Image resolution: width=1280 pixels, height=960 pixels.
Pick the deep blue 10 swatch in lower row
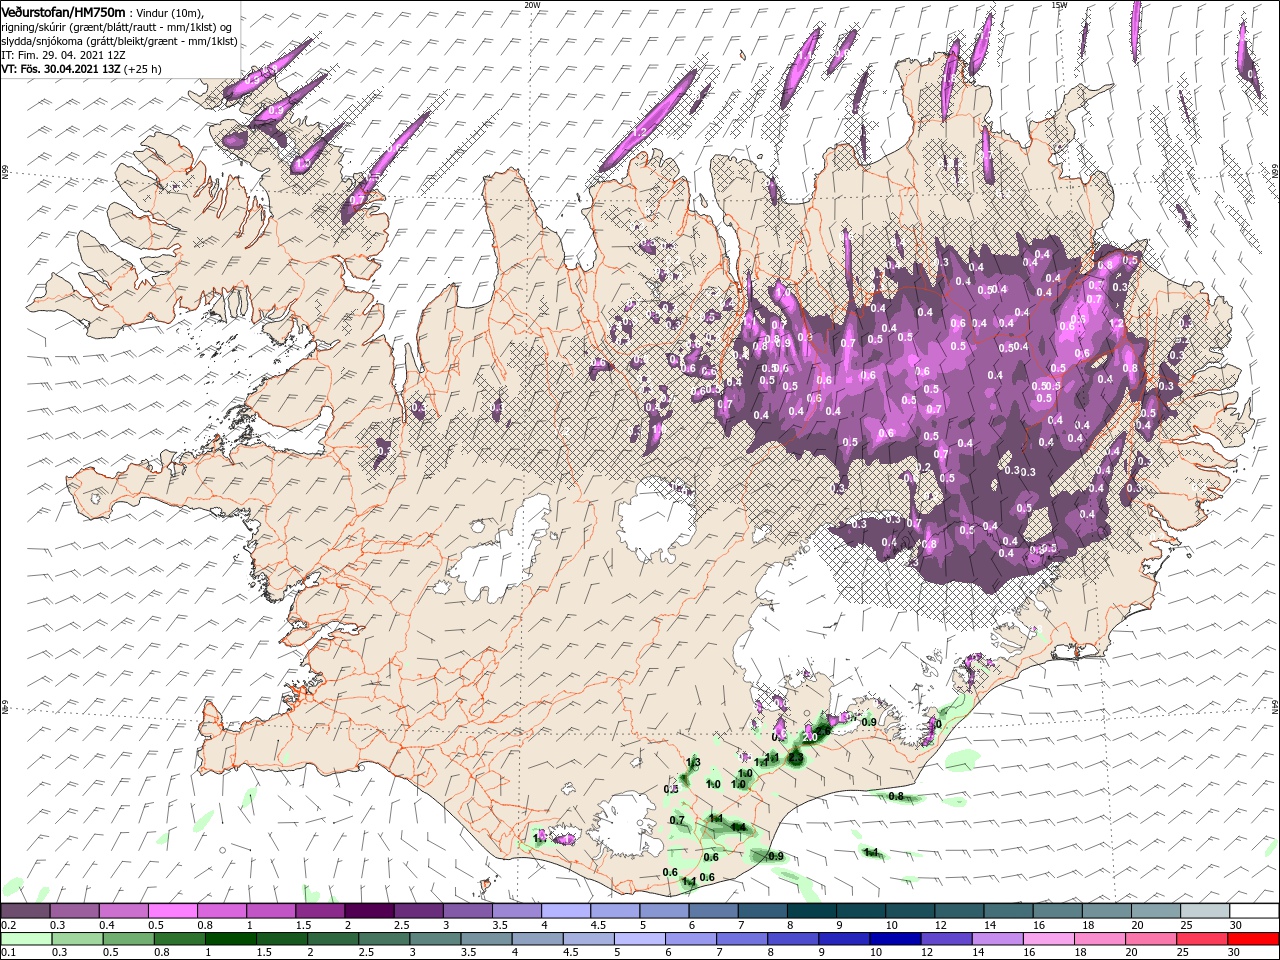895,939
